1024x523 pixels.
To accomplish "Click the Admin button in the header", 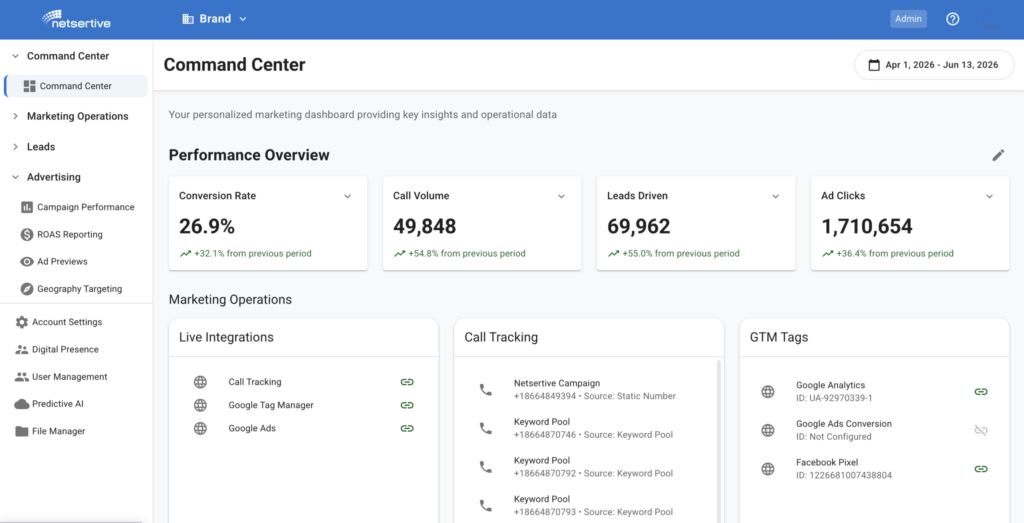I will tap(908, 19).
